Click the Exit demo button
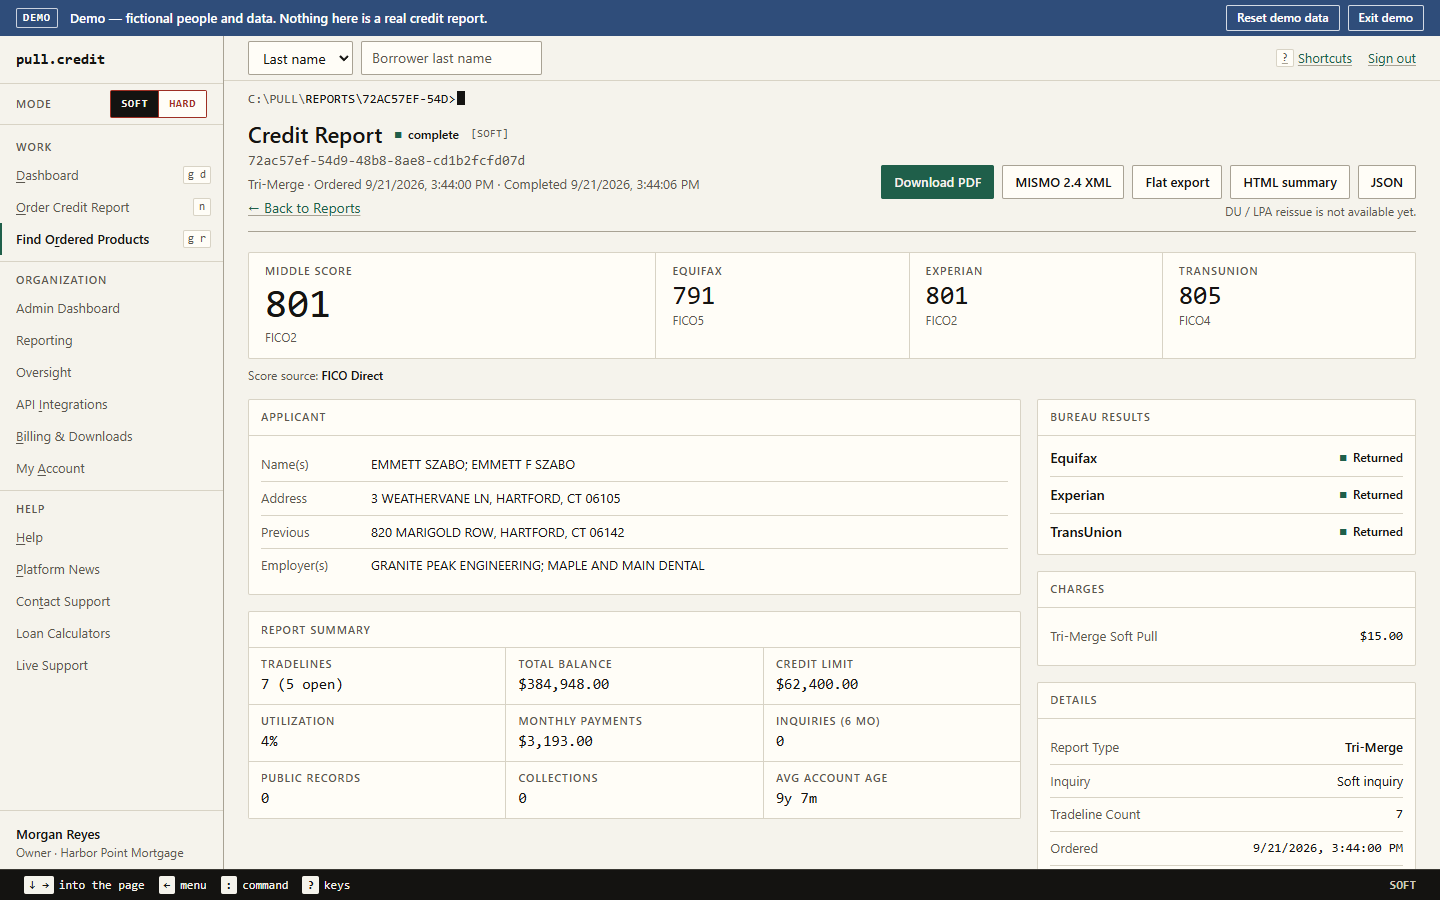Image resolution: width=1440 pixels, height=900 pixels. click(1386, 18)
